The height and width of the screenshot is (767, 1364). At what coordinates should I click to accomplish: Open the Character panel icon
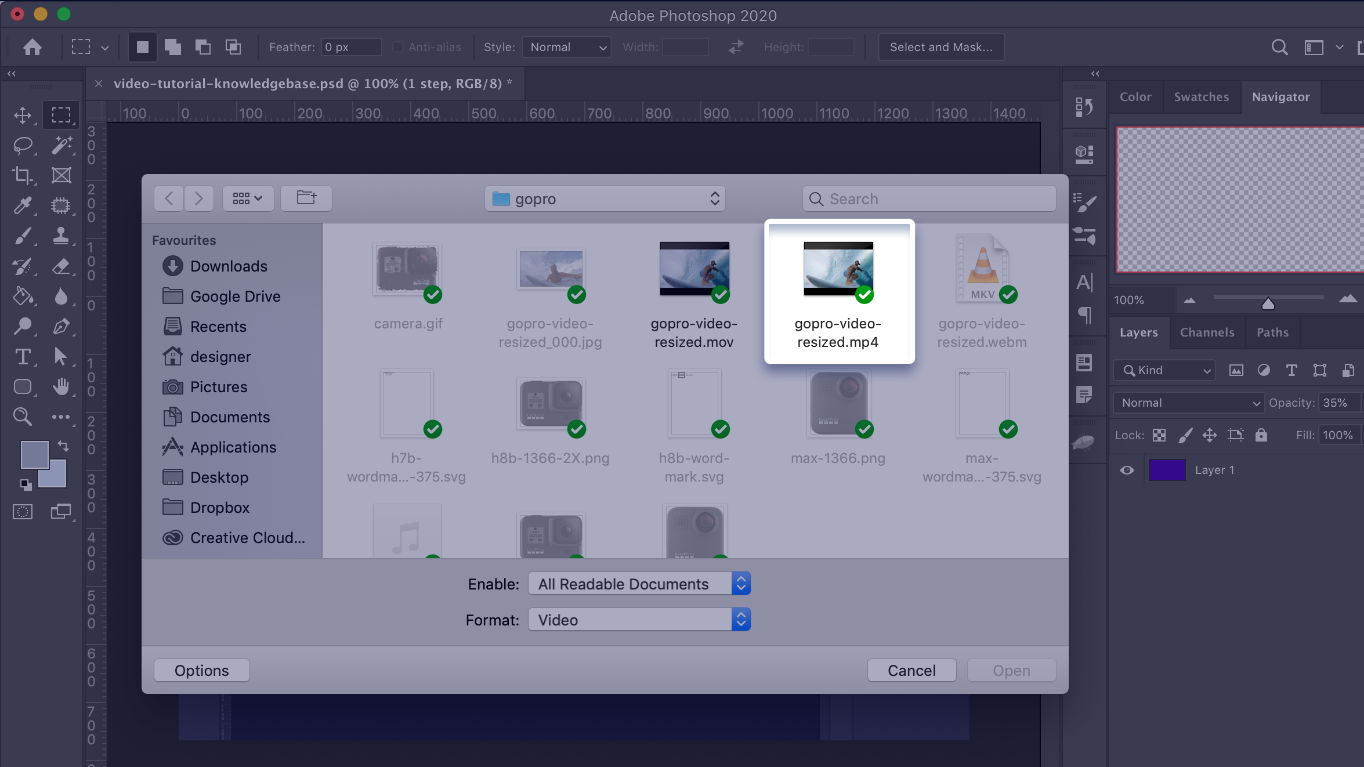(1084, 283)
